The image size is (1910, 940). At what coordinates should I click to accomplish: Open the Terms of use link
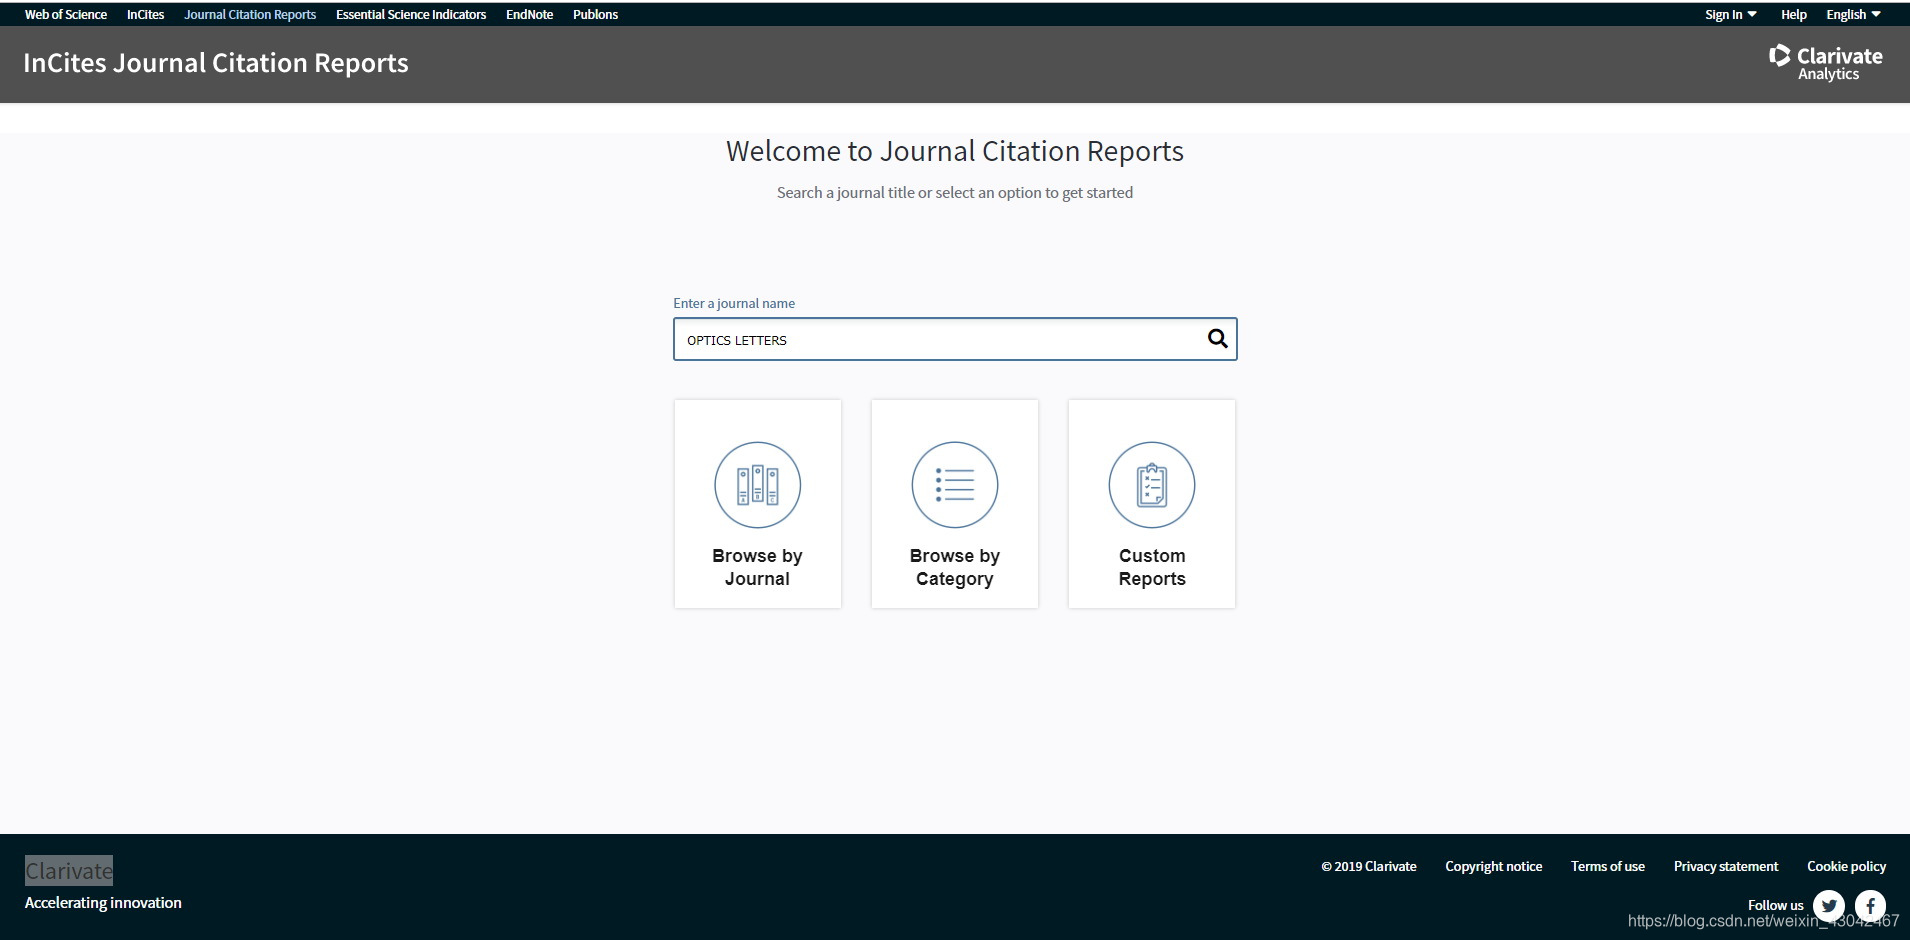[x=1607, y=866]
